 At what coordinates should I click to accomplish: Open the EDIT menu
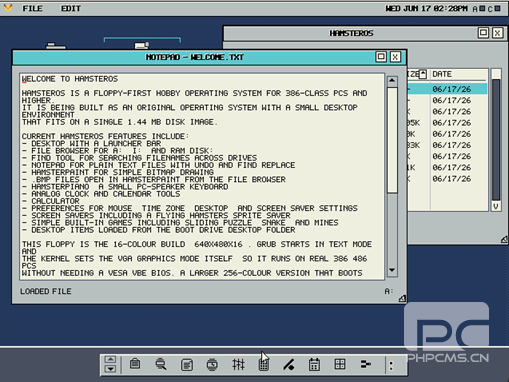click(71, 8)
